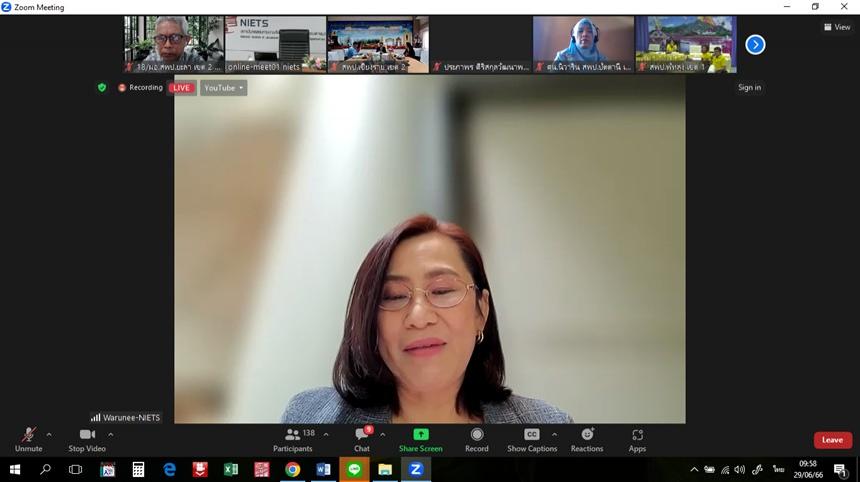Open the Participants panel
This screenshot has height=482, width=860.
pos(293,440)
